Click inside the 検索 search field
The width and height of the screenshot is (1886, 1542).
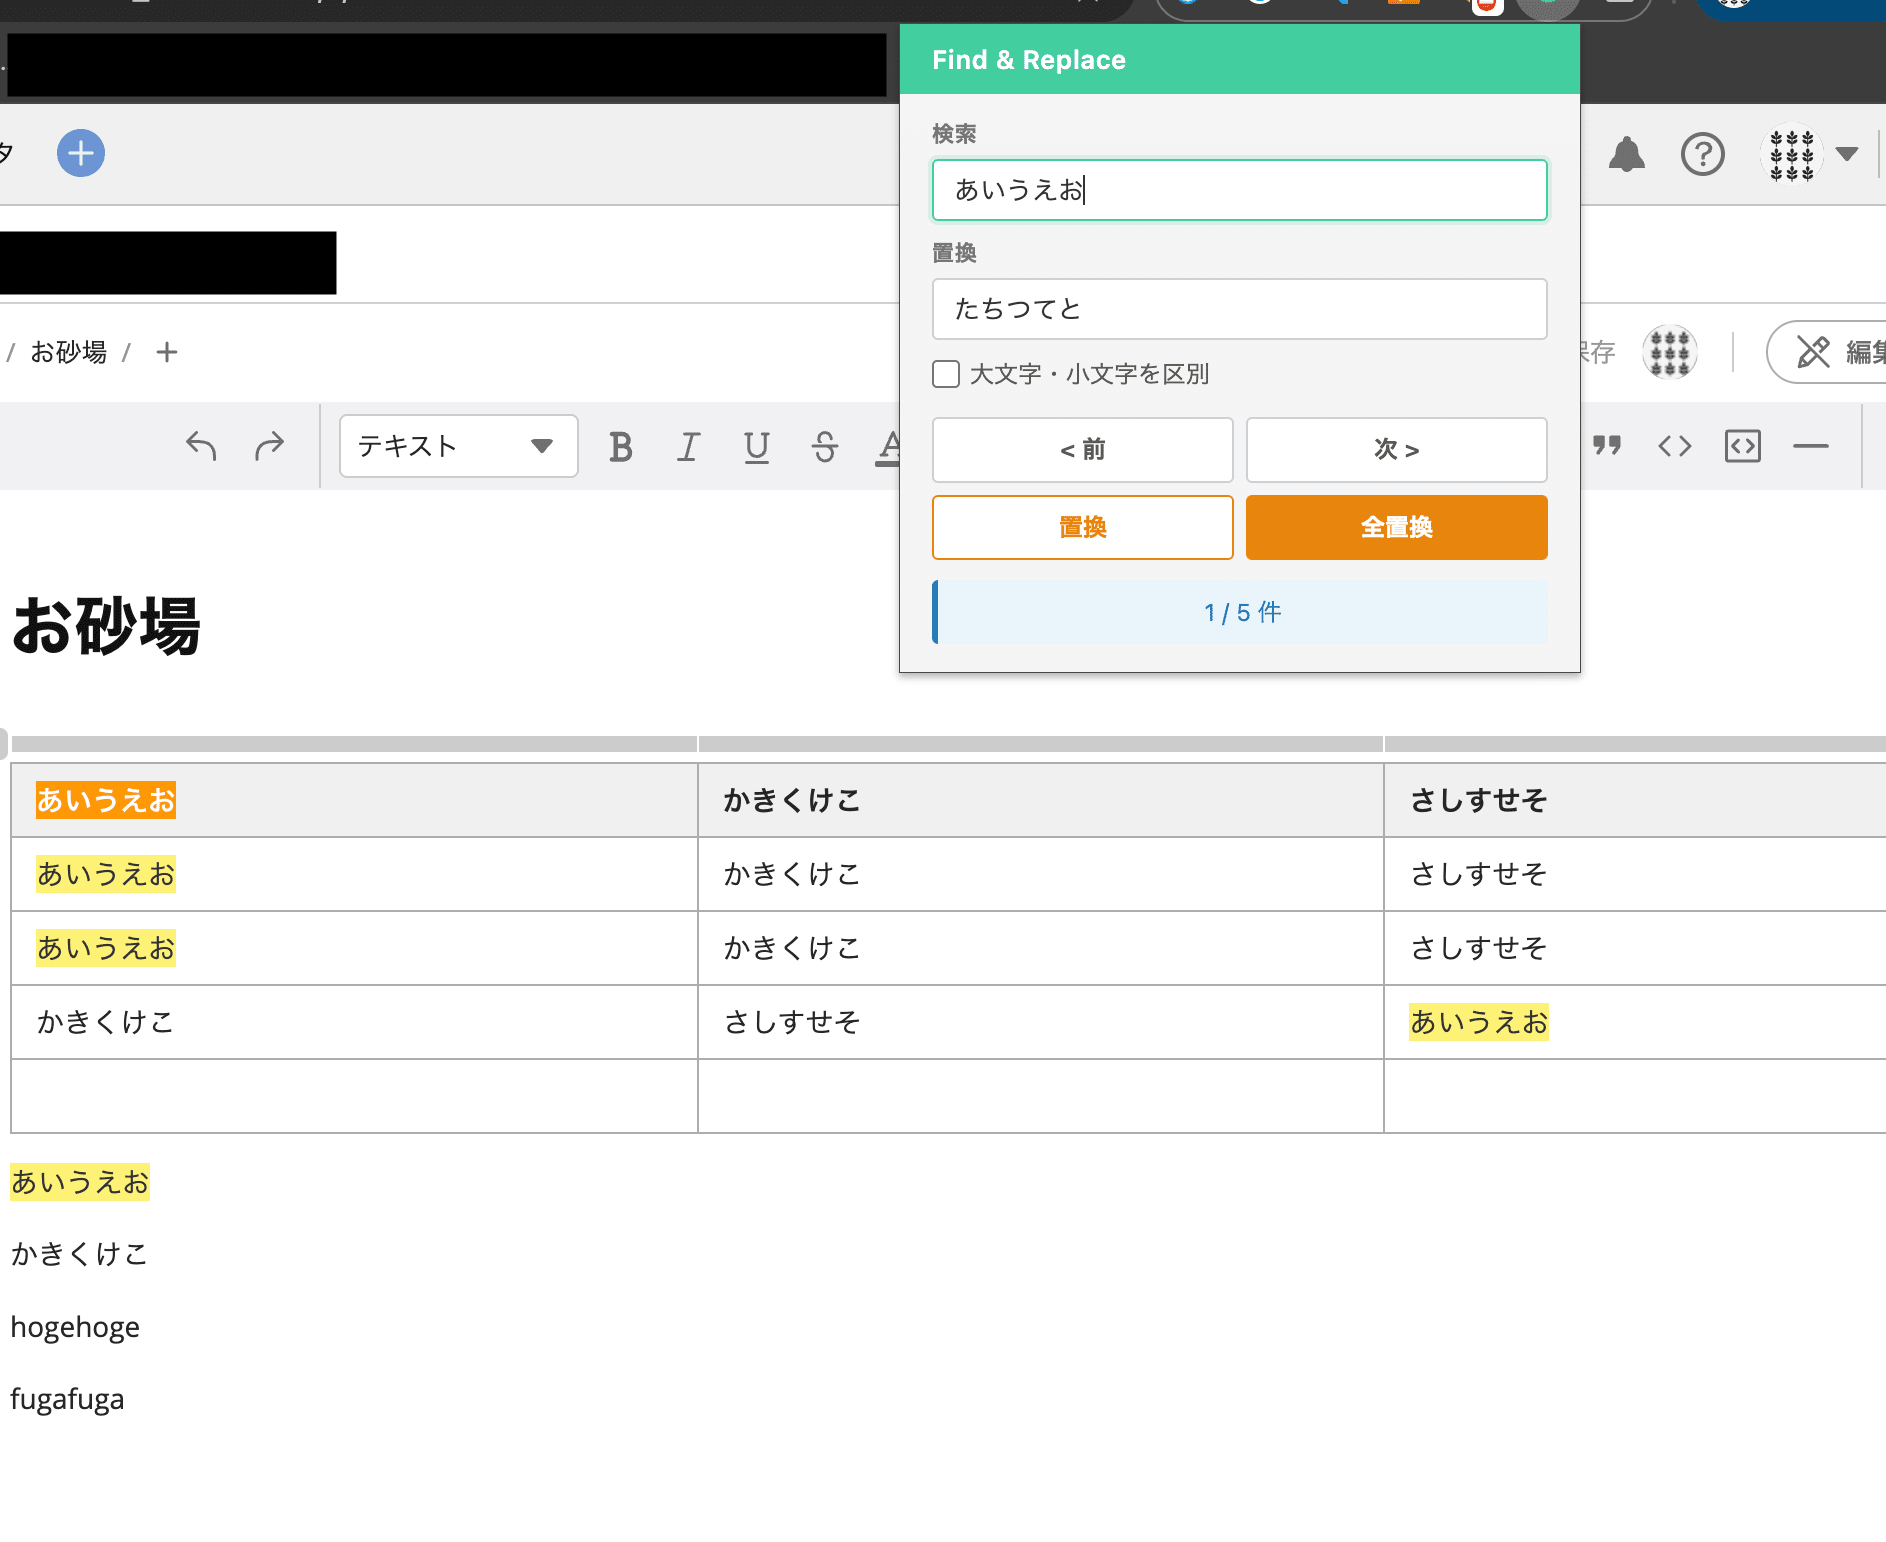click(x=1238, y=190)
